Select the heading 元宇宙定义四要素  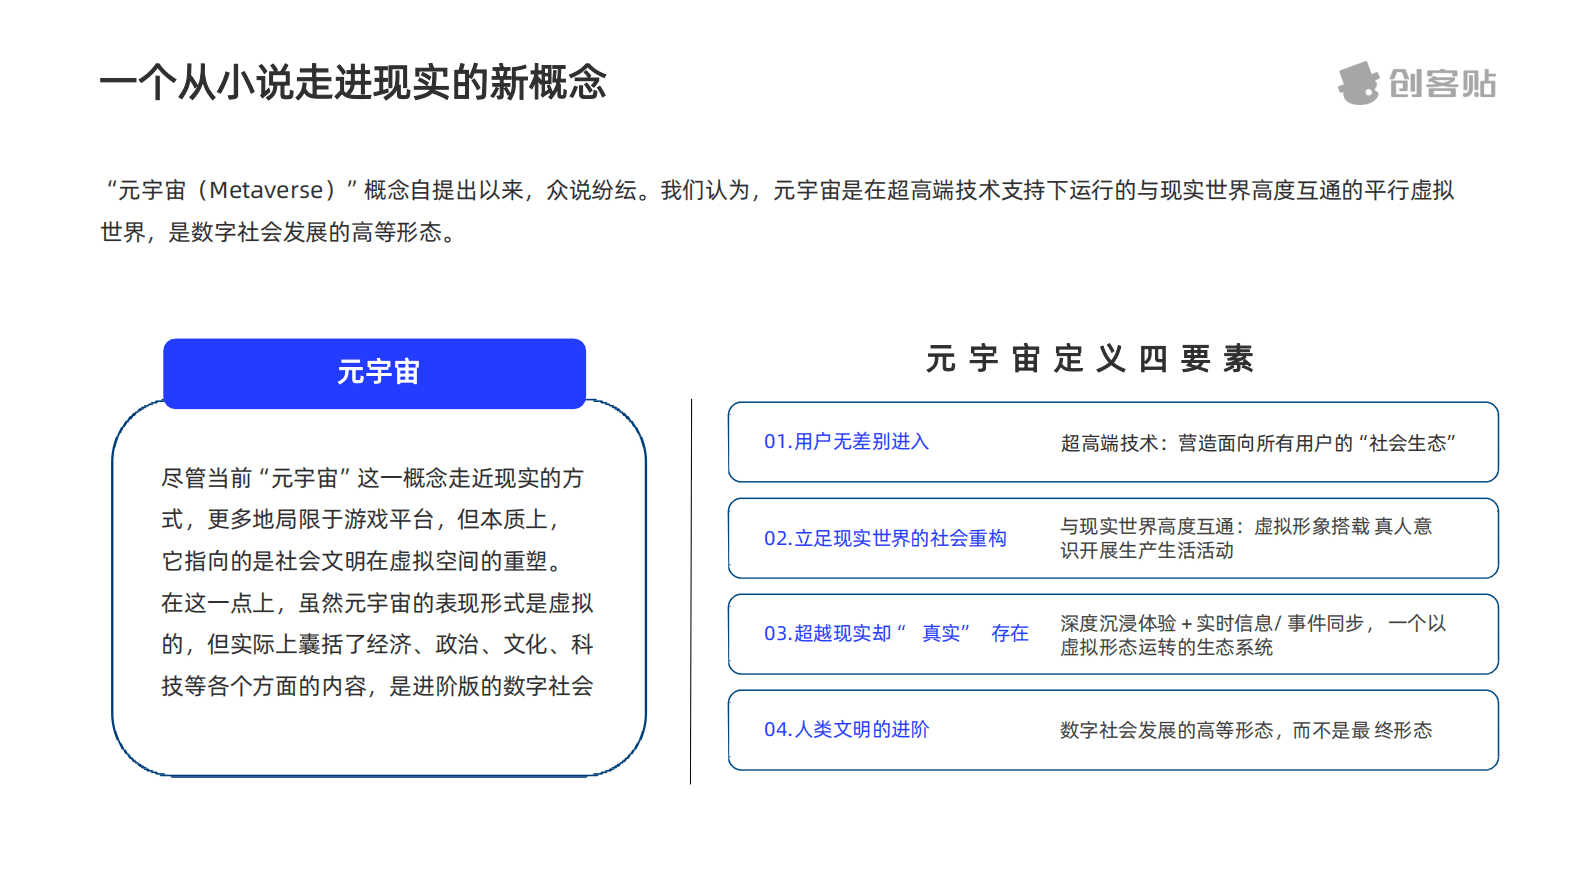coord(1089,358)
